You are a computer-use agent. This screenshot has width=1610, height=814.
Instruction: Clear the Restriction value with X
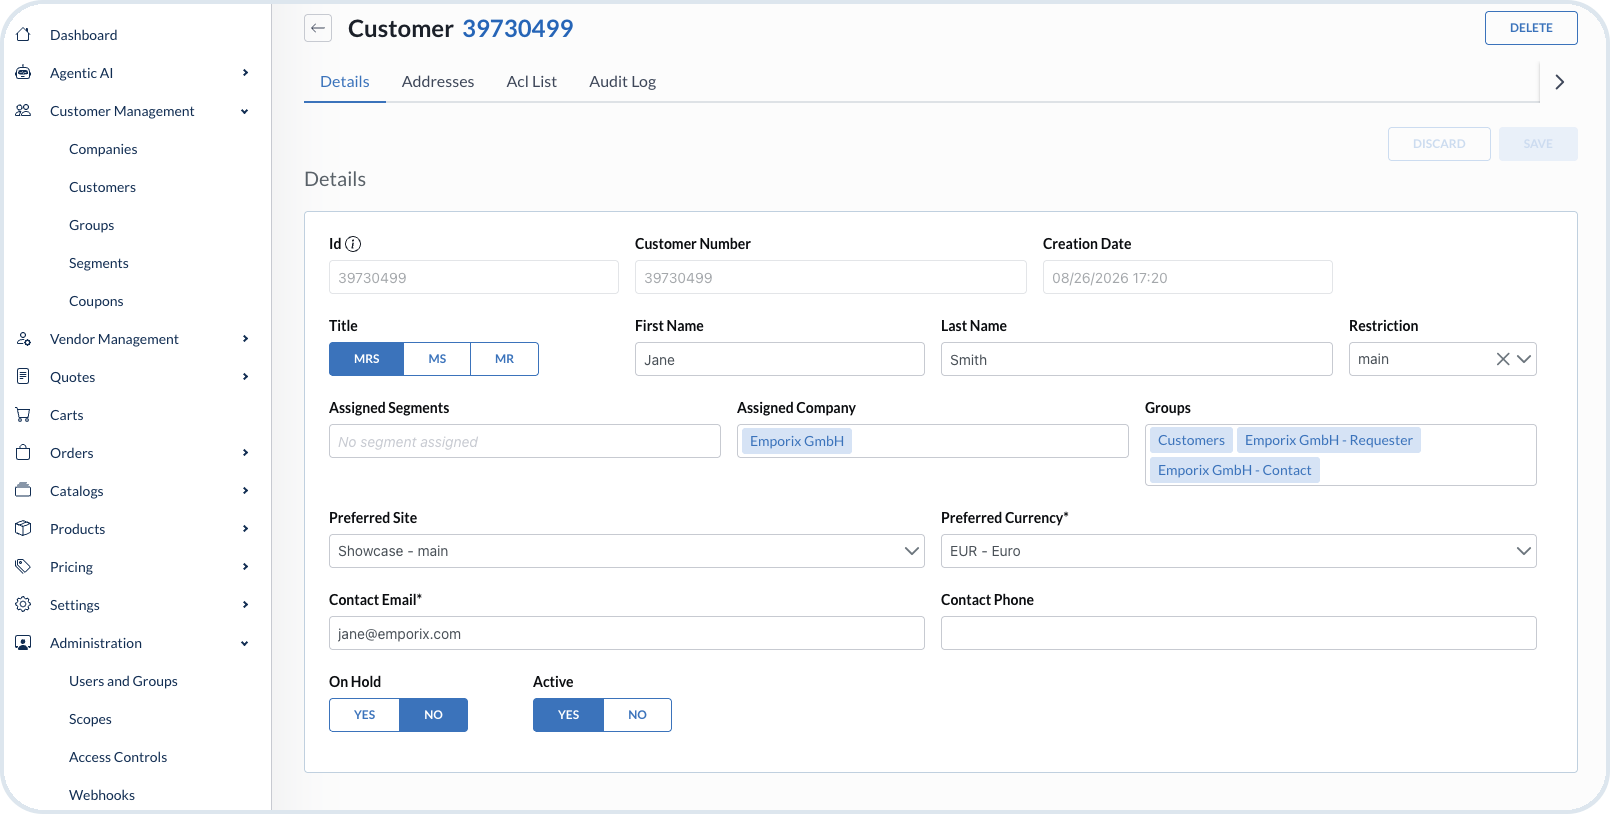click(x=1503, y=359)
